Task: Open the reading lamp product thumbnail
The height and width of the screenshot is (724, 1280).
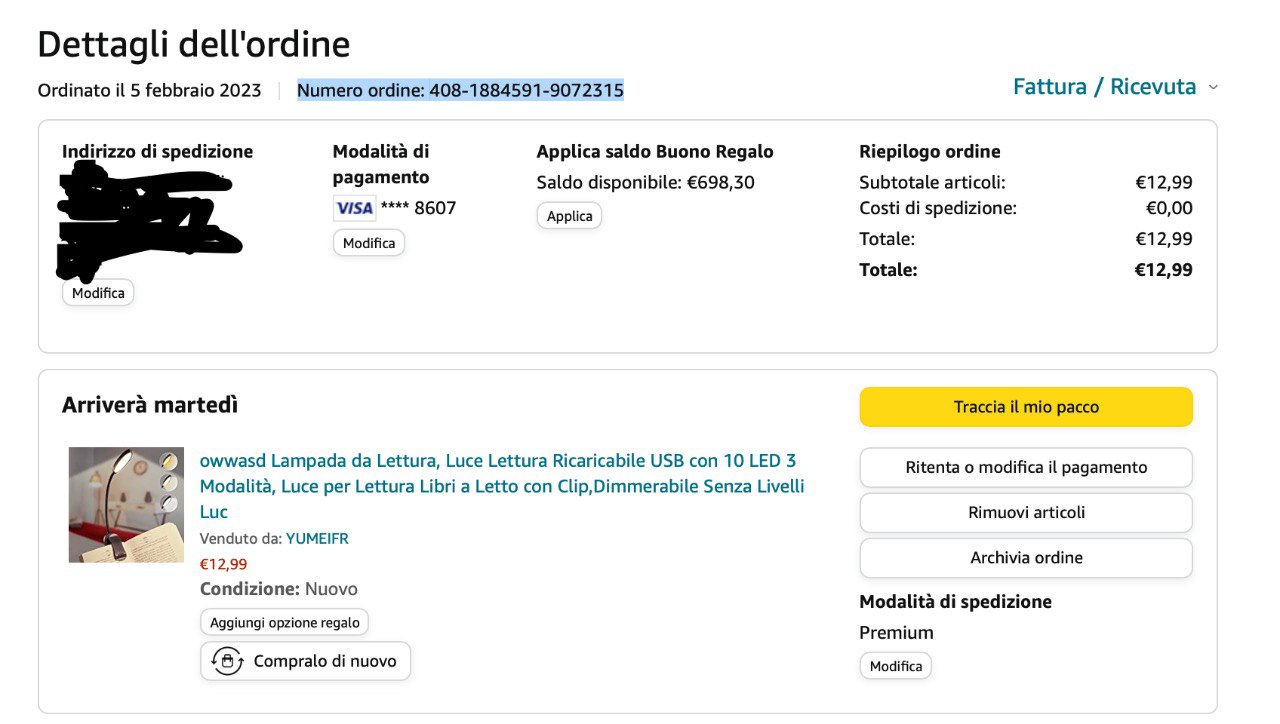Action: pos(126,505)
